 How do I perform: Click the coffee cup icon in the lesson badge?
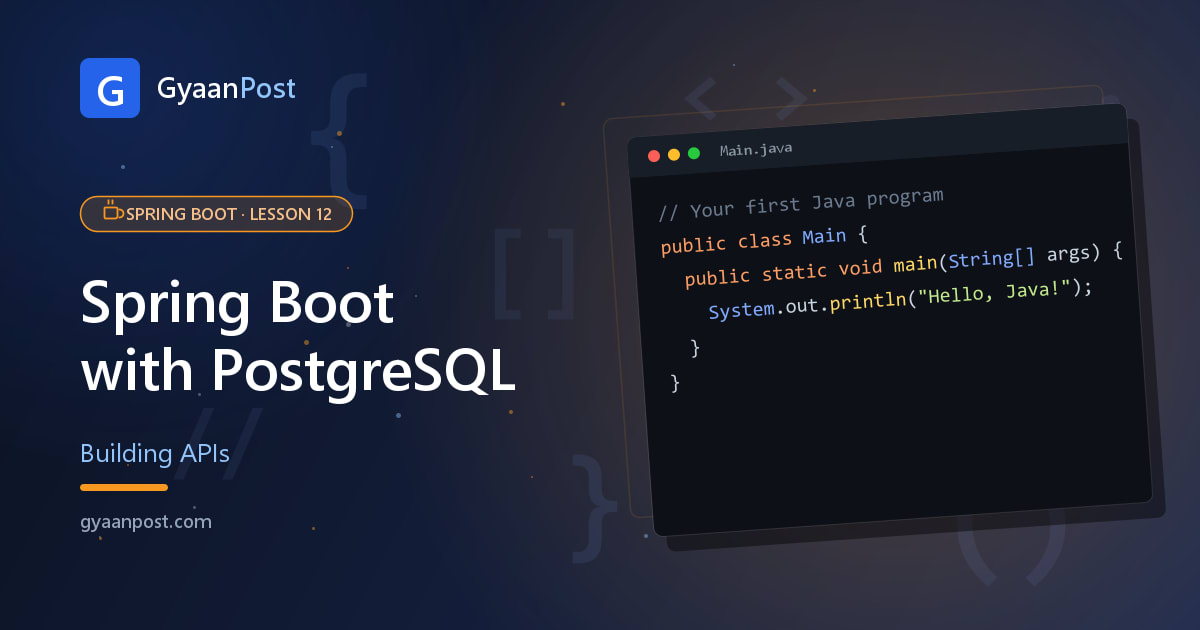point(113,213)
